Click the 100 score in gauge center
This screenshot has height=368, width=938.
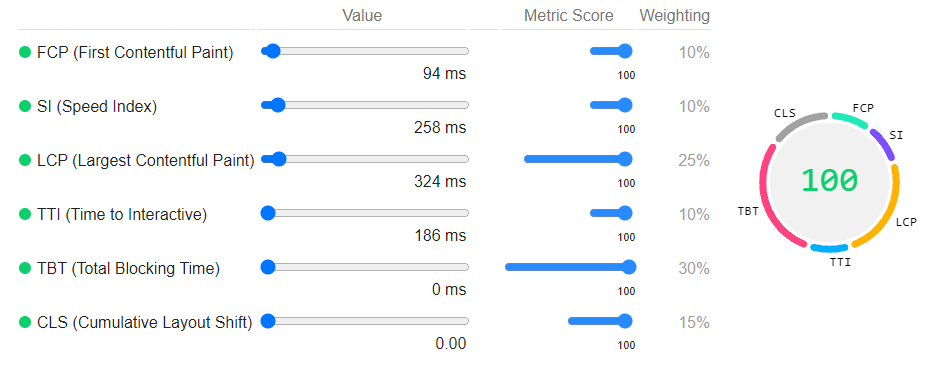pos(829,180)
